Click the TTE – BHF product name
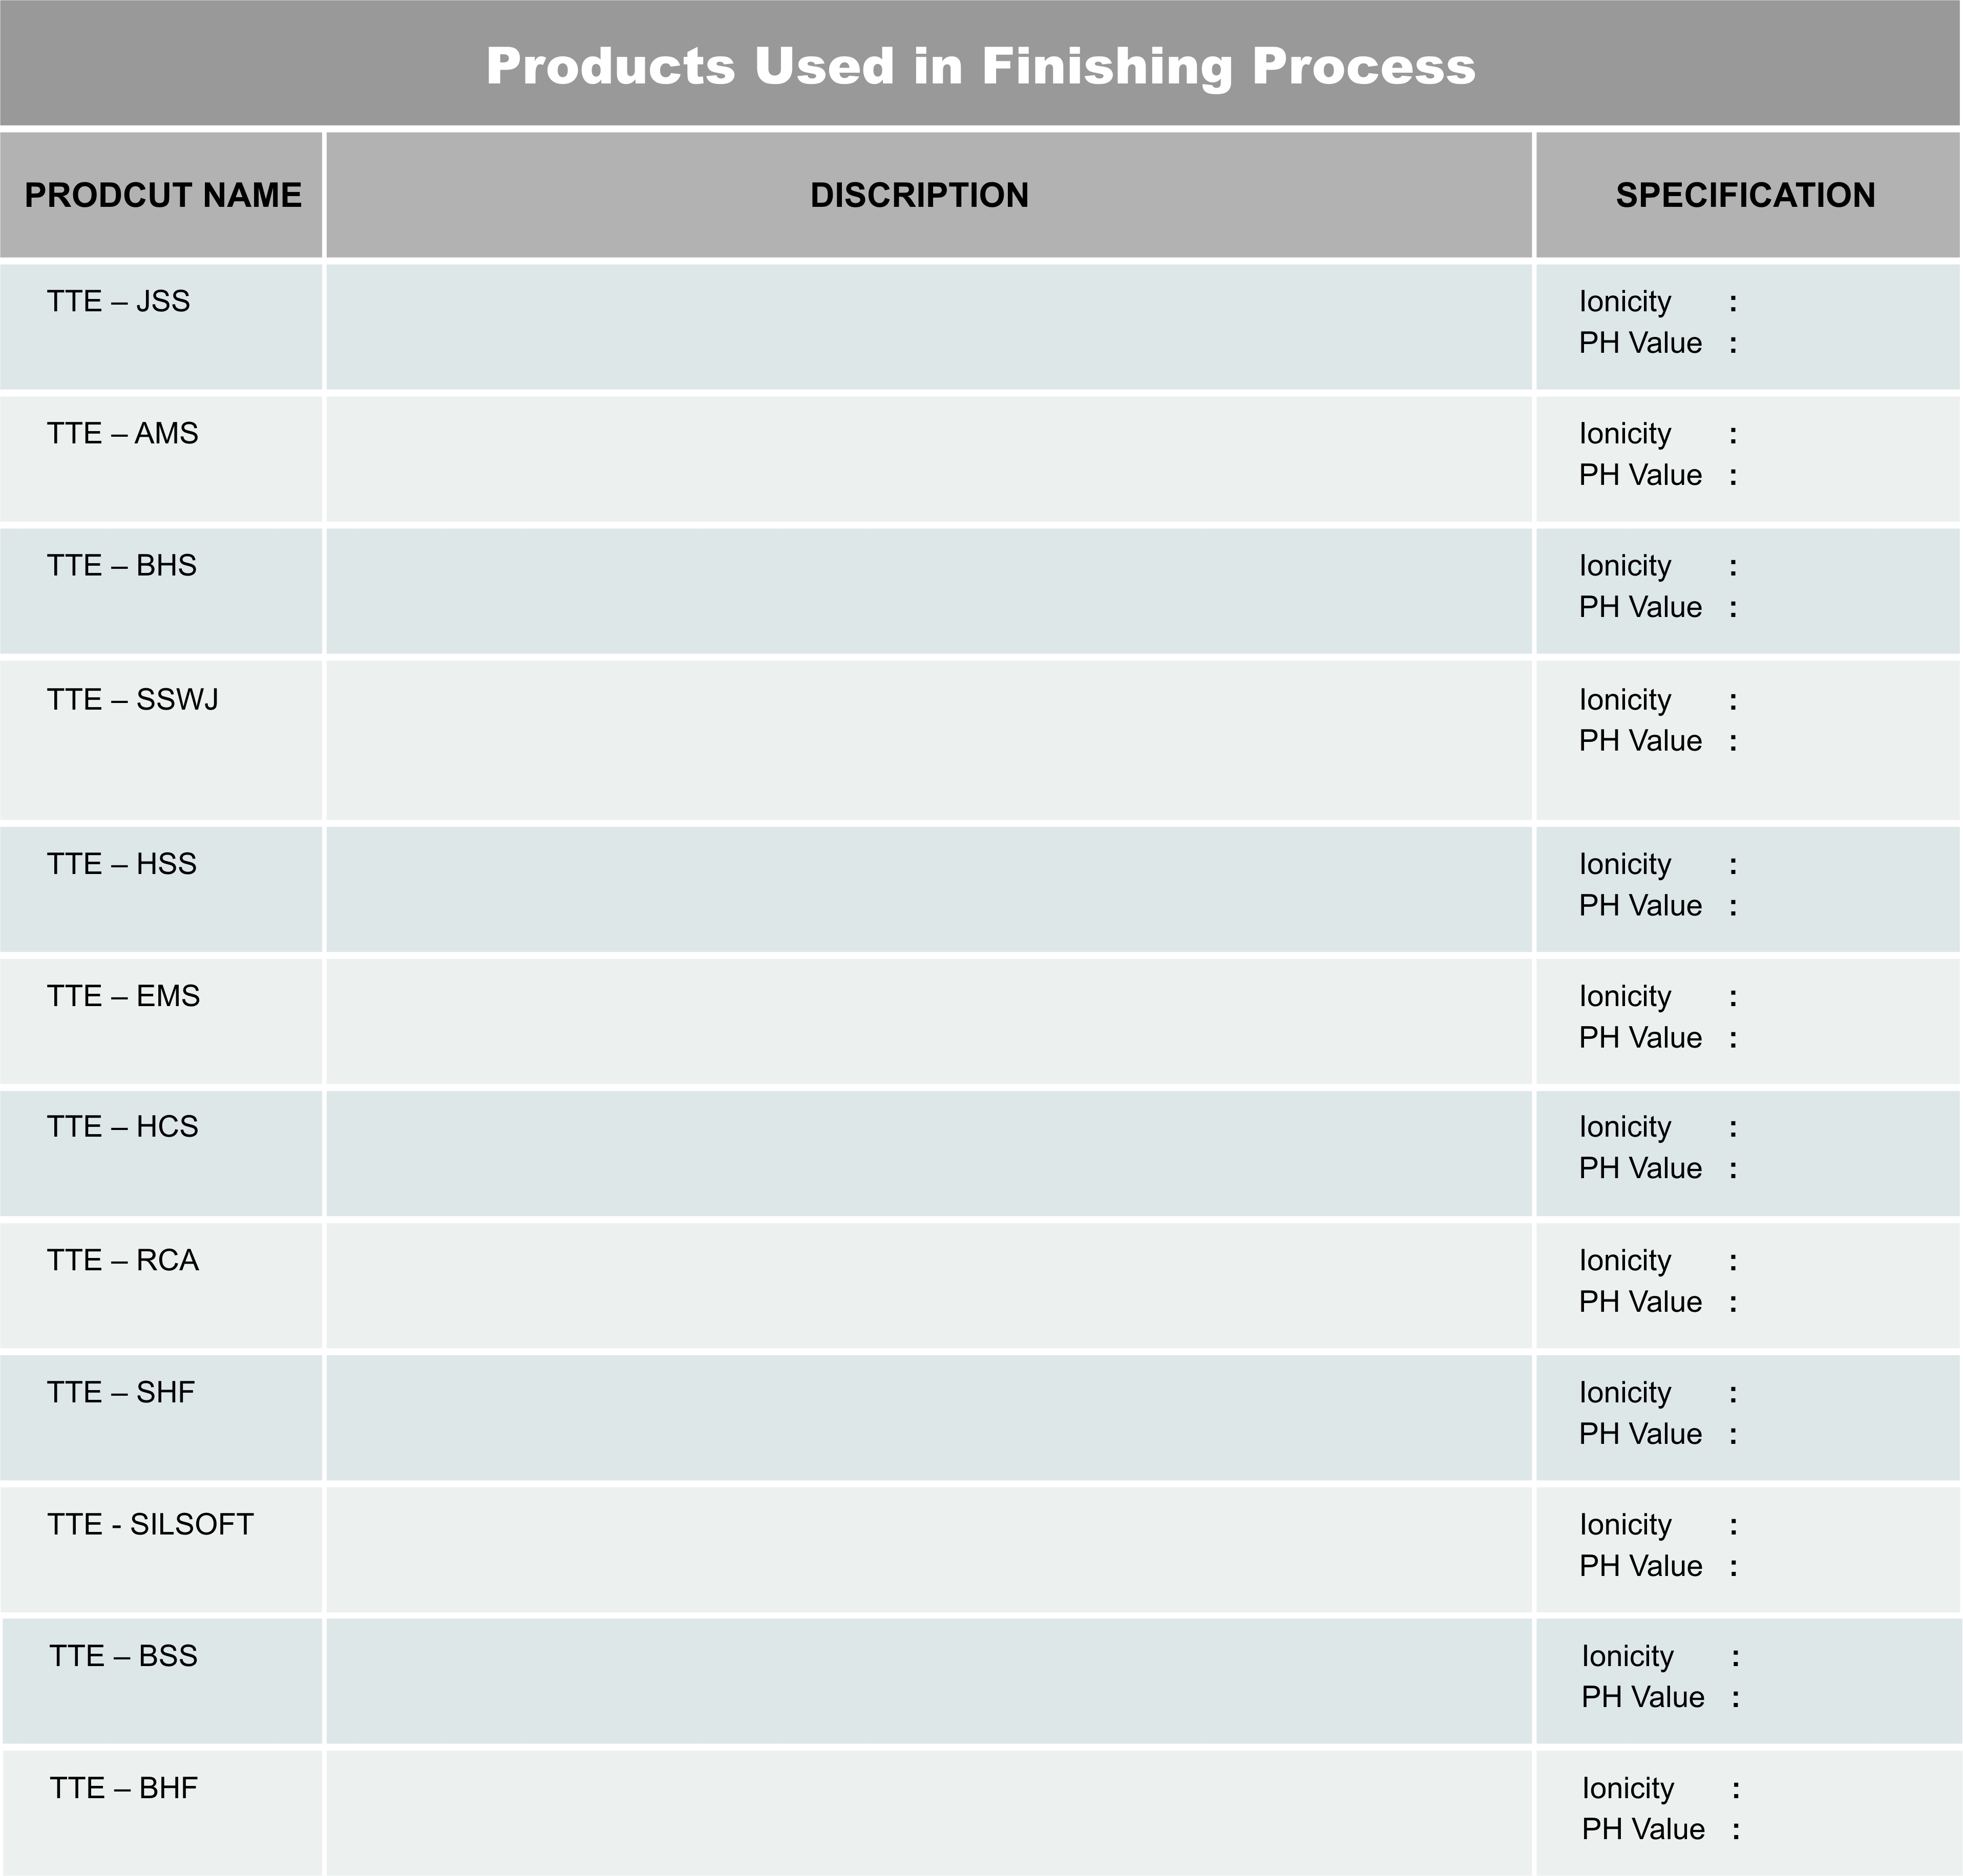The width and height of the screenshot is (1963, 1876). pyautogui.click(x=123, y=1788)
